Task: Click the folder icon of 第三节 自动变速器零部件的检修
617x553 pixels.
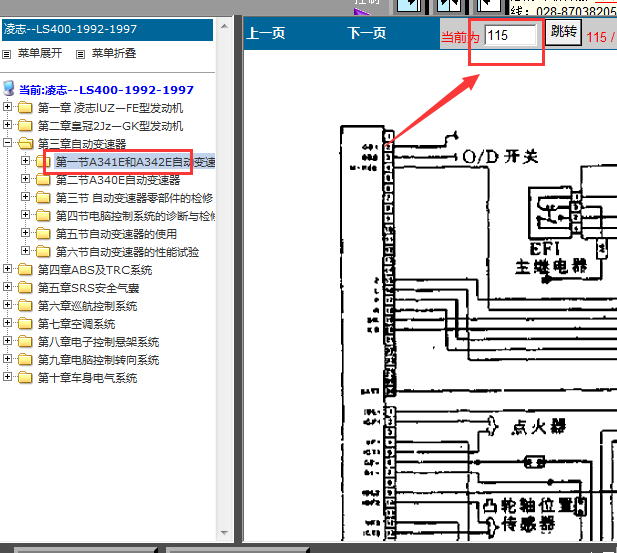Action: coord(43,197)
